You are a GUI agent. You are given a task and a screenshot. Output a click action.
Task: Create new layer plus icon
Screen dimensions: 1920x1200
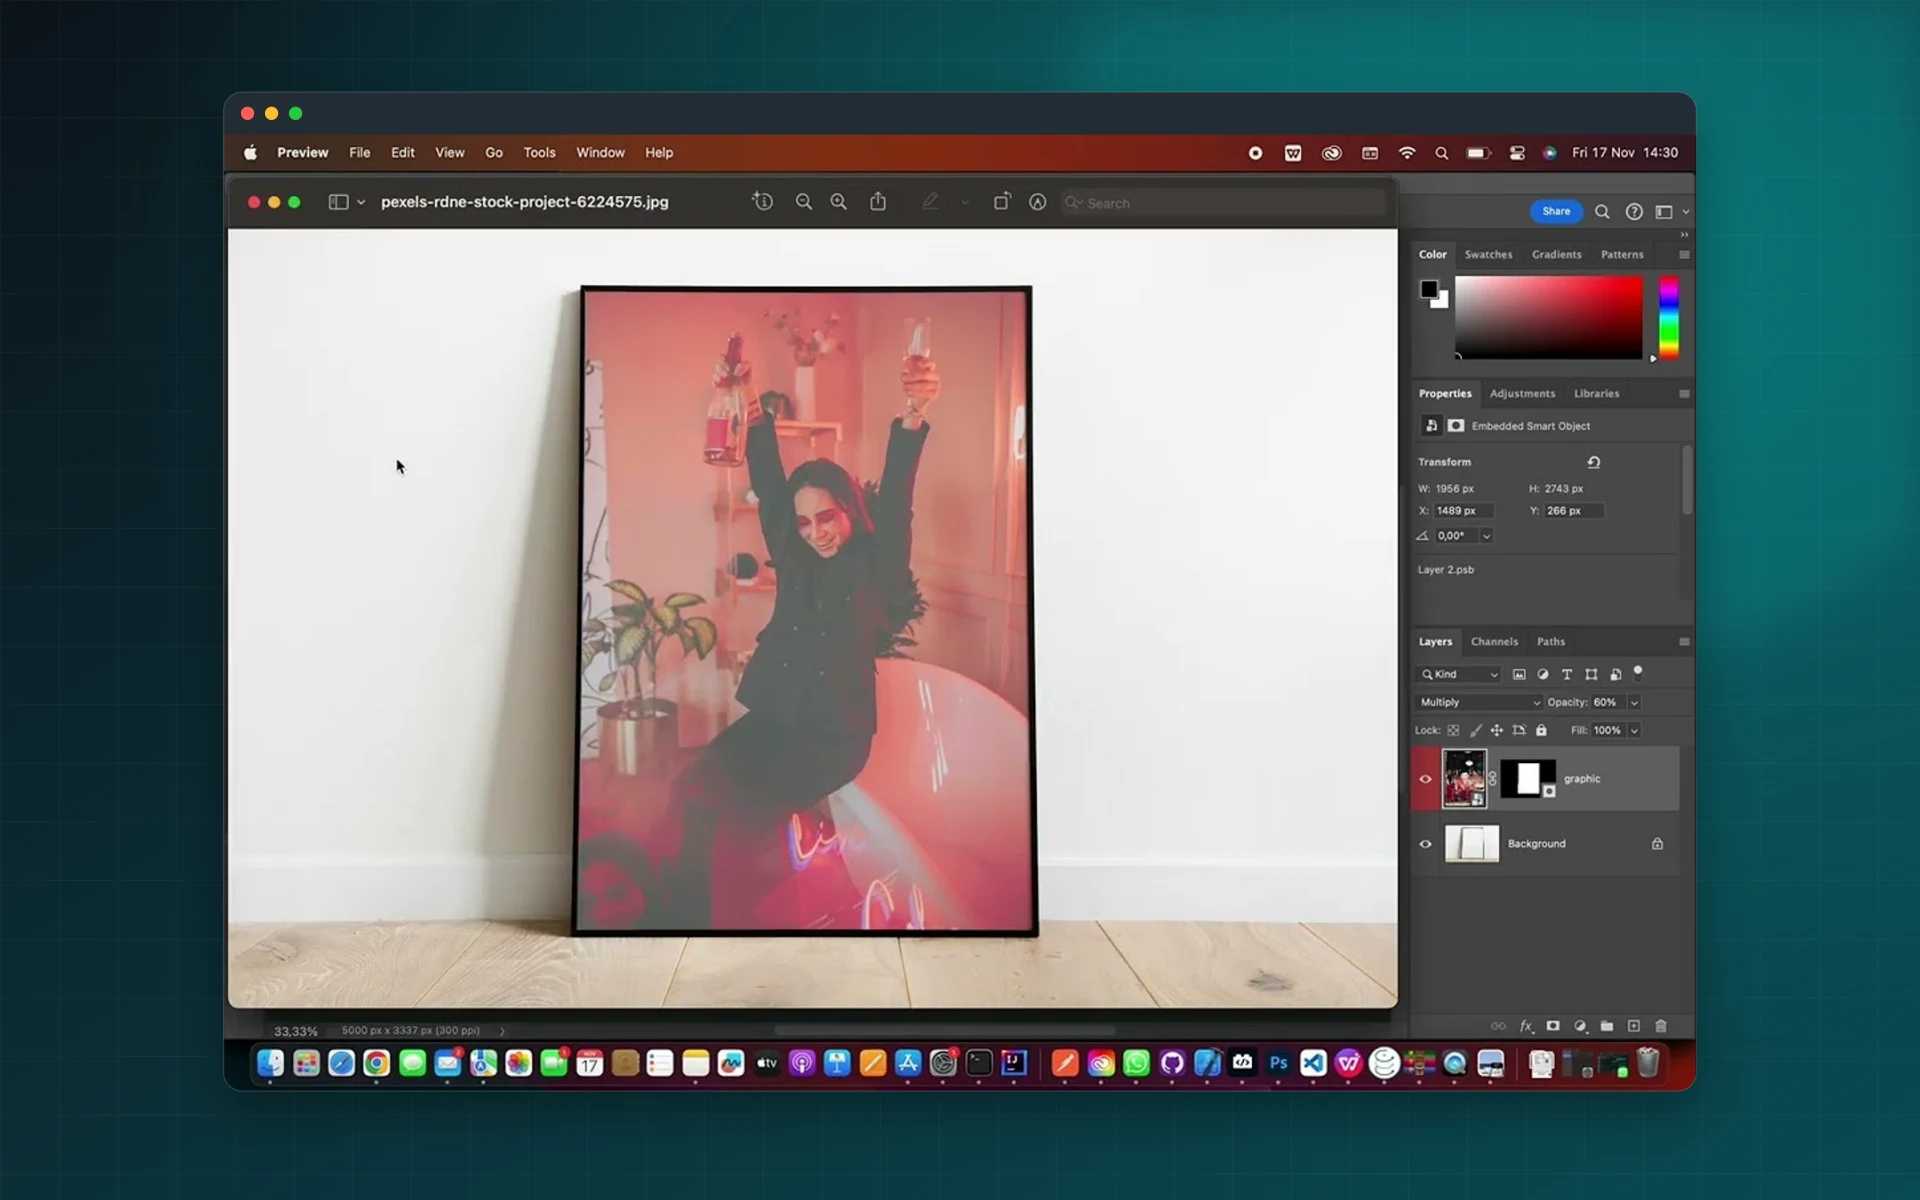(1634, 1026)
